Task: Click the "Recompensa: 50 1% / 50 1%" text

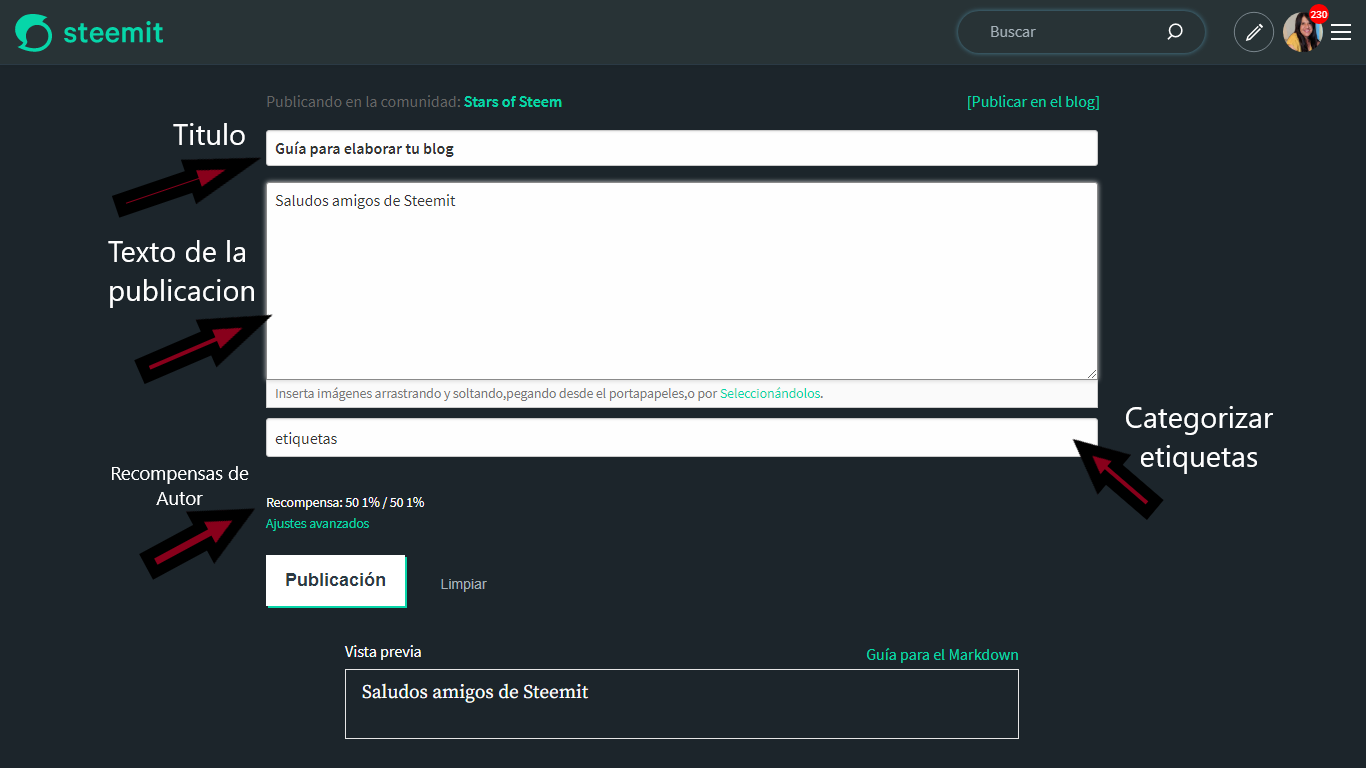Action: (345, 502)
